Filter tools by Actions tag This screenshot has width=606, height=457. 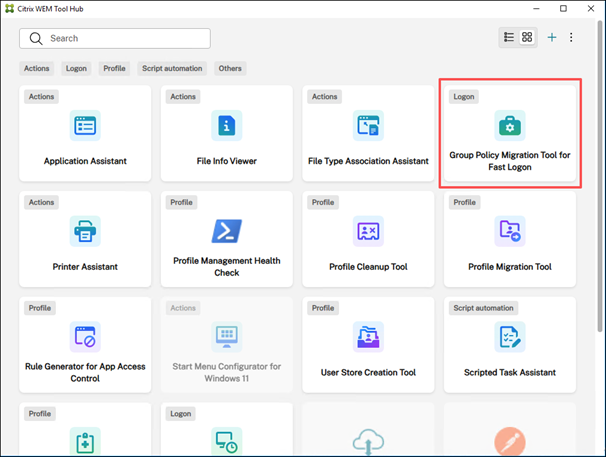[36, 69]
